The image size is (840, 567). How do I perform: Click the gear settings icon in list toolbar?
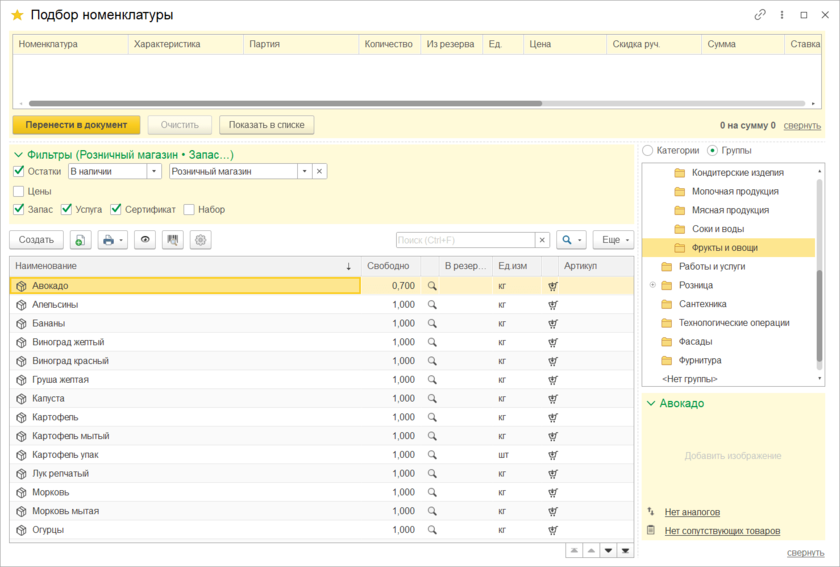(x=201, y=240)
